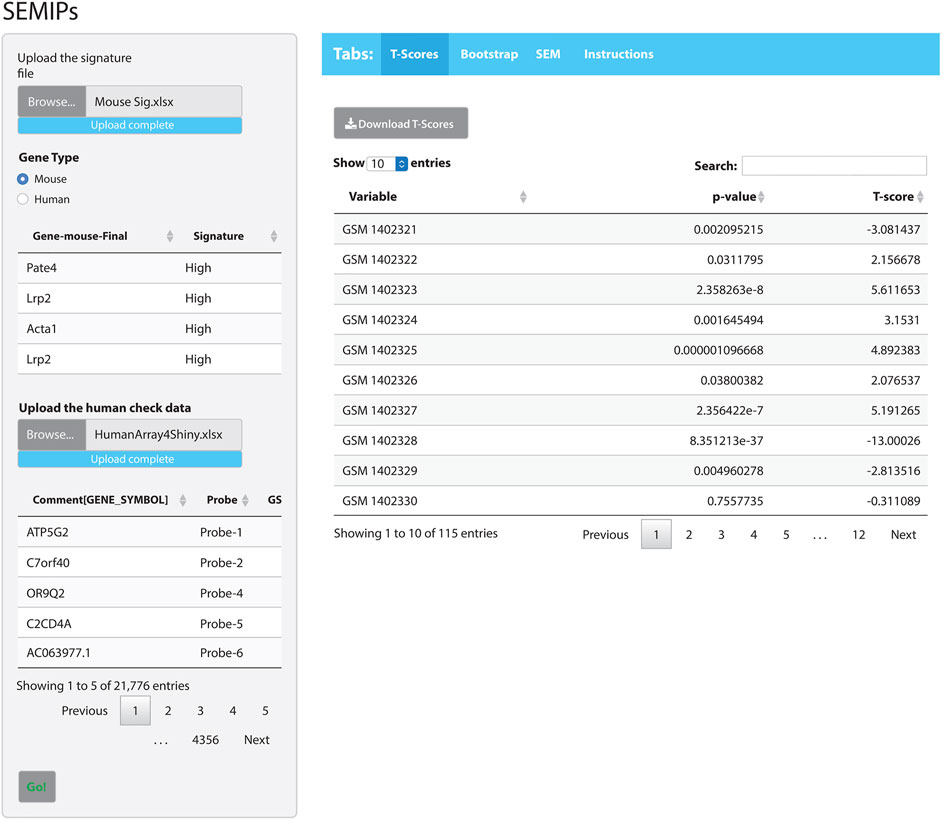941x820 pixels.
Task: Click p-value 0.0311795 cell
Action: [735, 260]
